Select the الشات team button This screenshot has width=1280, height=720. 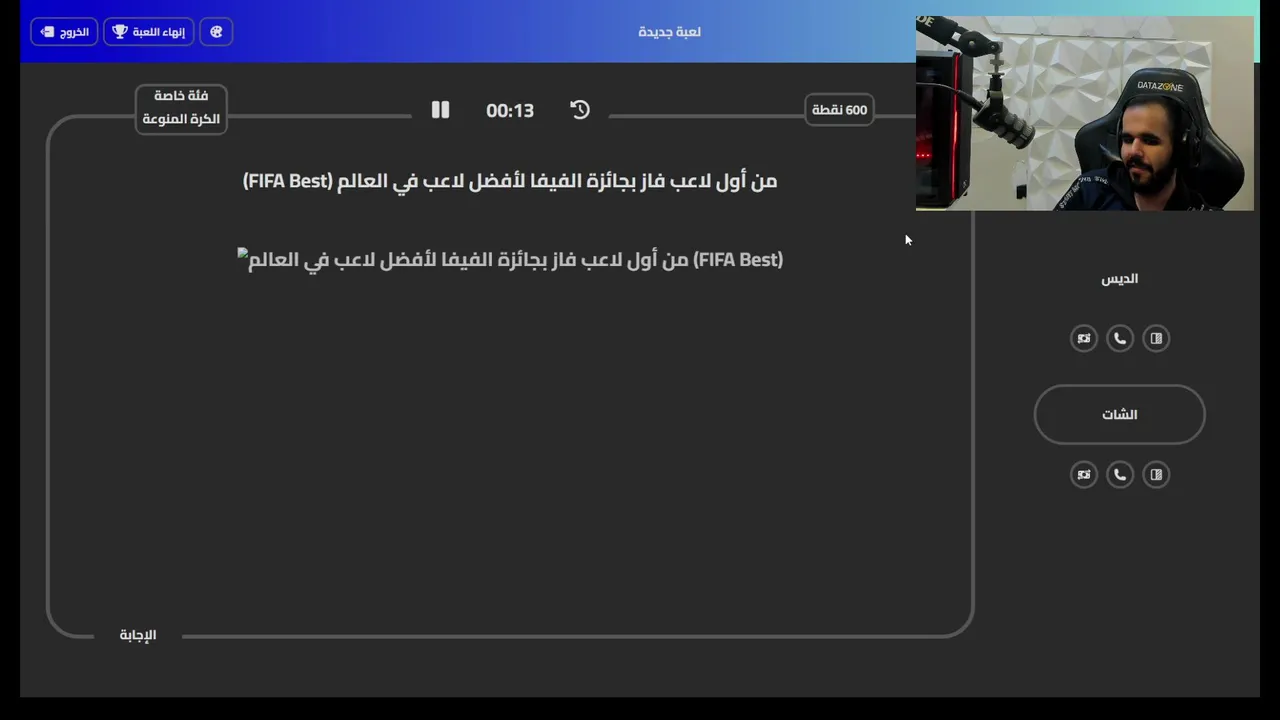tap(1119, 414)
